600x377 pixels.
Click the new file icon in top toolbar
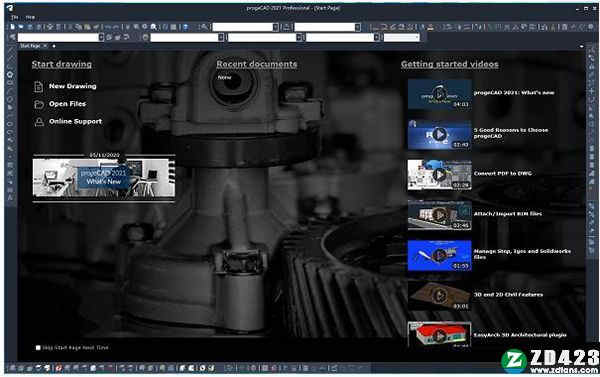point(13,27)
